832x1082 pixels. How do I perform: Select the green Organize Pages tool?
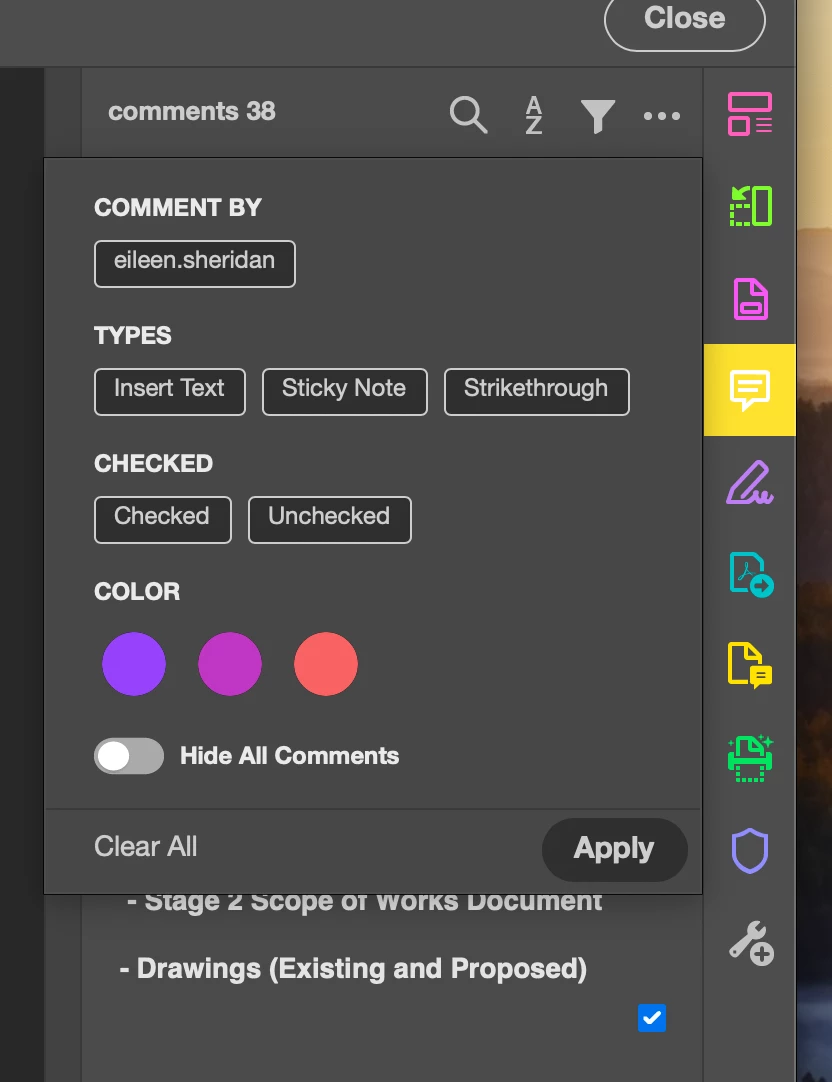coord(749,206)
